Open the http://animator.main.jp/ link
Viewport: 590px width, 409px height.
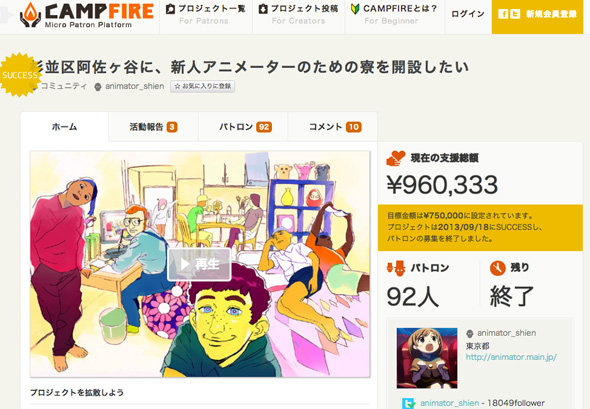click(511, 357)
